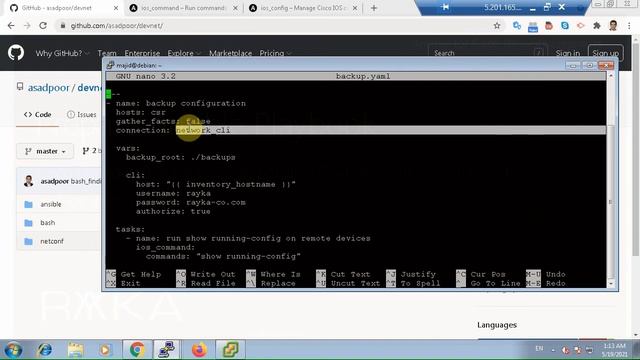Open the bash folder

coord(47,223)
